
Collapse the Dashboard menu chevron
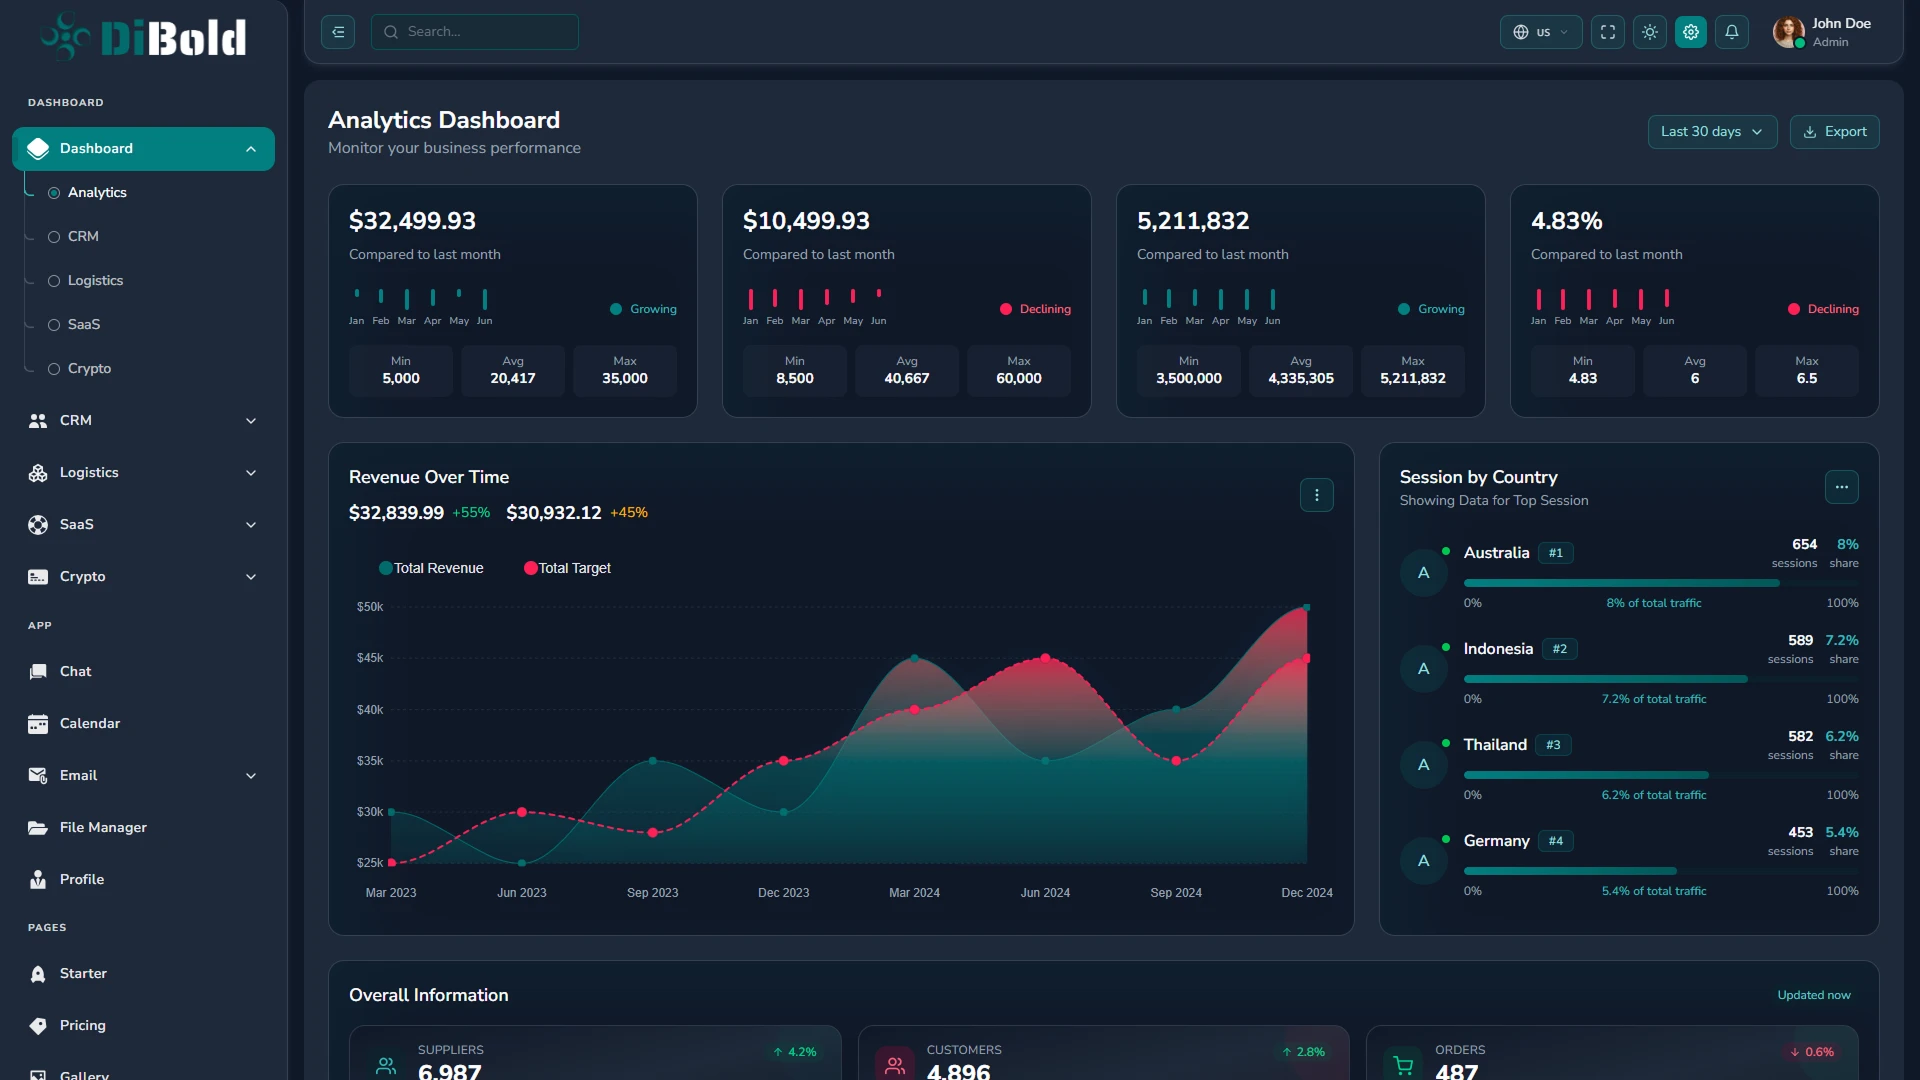click(x=251, y=149)
